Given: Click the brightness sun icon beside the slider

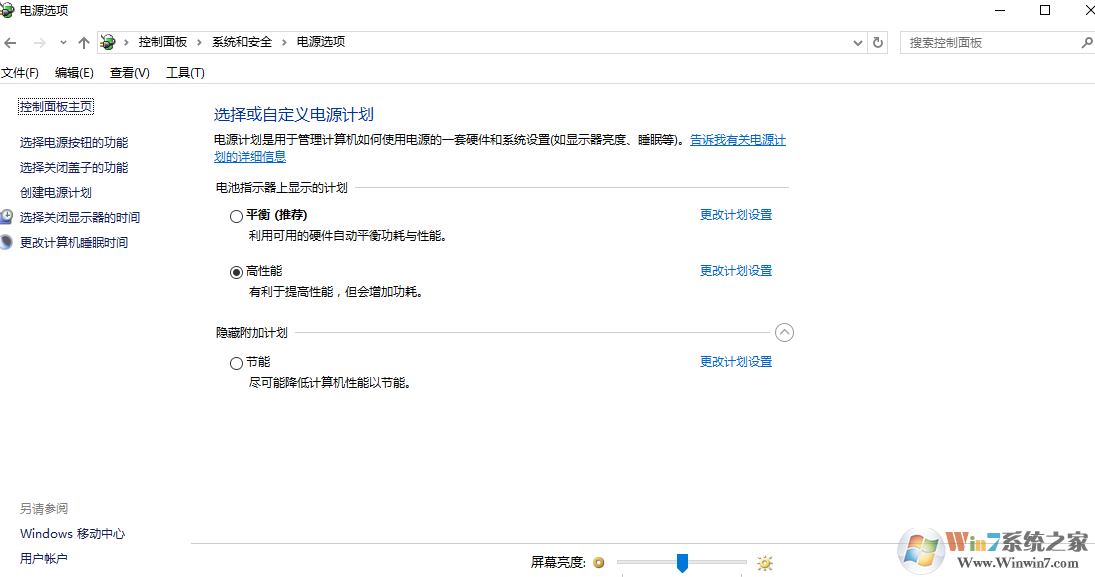Looking at the screenshot, I should (766, 563).
